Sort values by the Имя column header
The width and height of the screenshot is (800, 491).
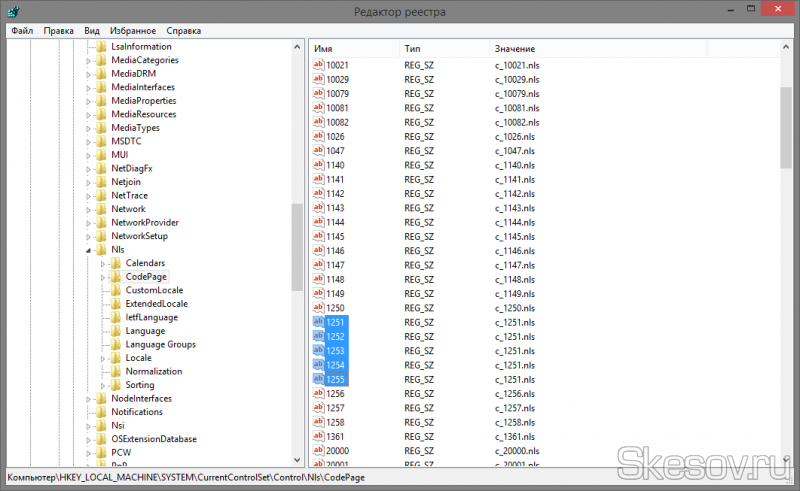(350, 49)
